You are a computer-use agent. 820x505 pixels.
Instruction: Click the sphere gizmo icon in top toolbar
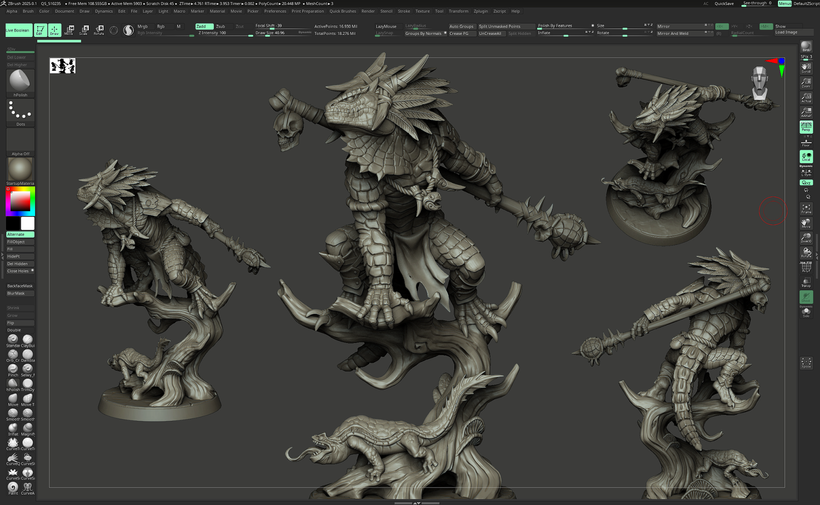pyautogui.click(x=113, y=30)
